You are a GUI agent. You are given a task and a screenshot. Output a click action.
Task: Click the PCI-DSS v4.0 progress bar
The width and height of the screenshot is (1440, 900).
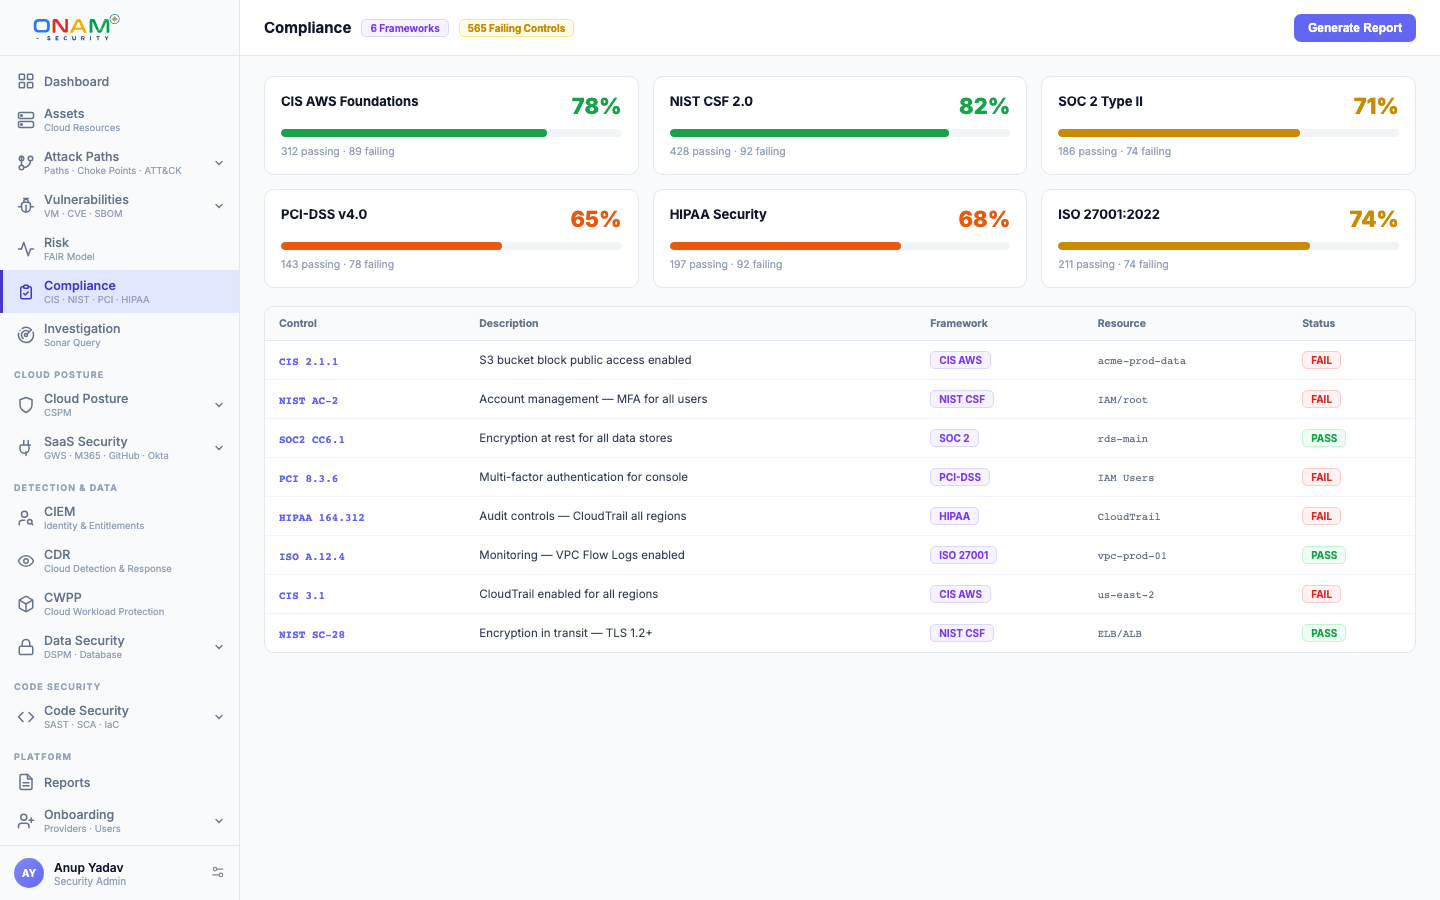451,246
